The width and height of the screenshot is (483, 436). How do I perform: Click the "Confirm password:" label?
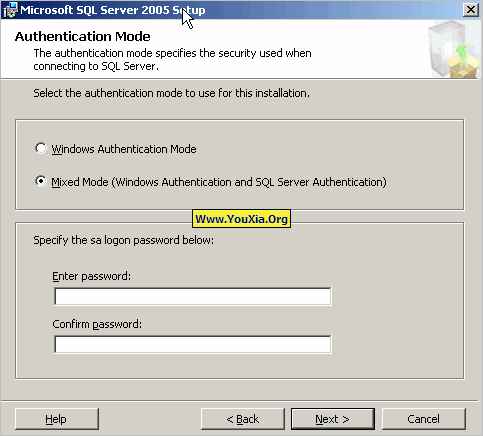point(97,324)
